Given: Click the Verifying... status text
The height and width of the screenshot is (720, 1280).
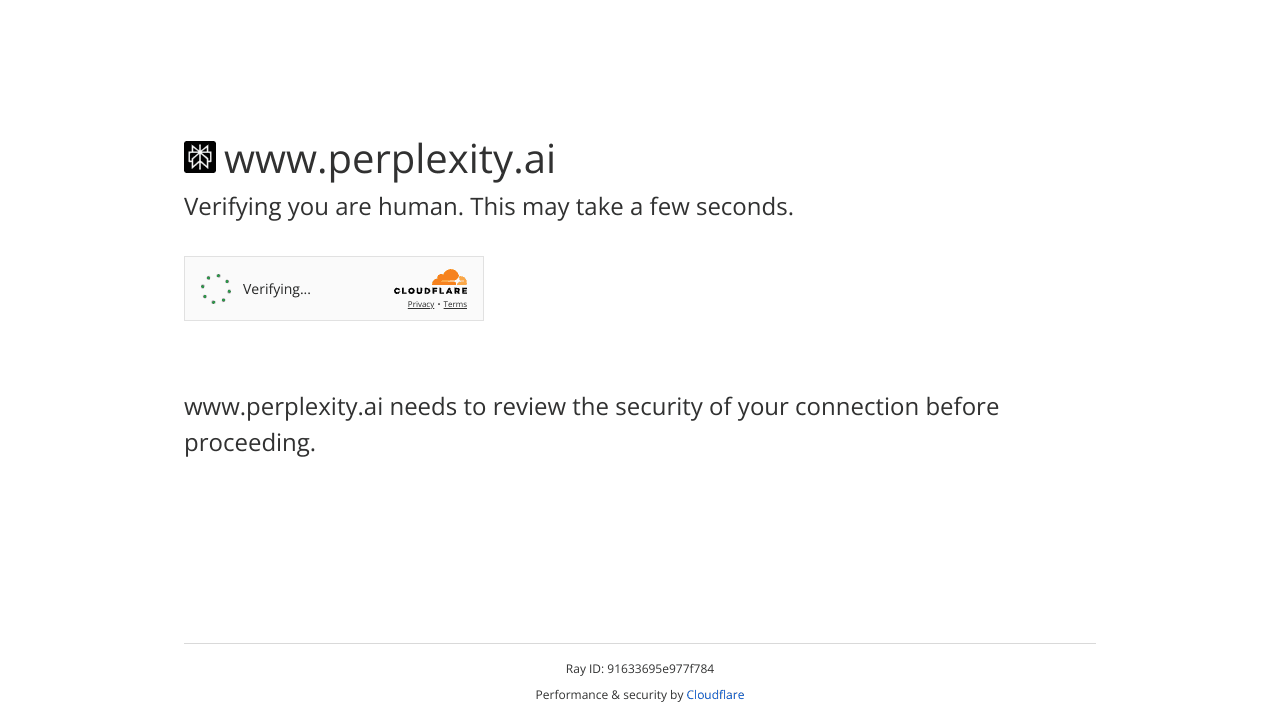Looking at the screenshot, I should (x=276, y=288).
